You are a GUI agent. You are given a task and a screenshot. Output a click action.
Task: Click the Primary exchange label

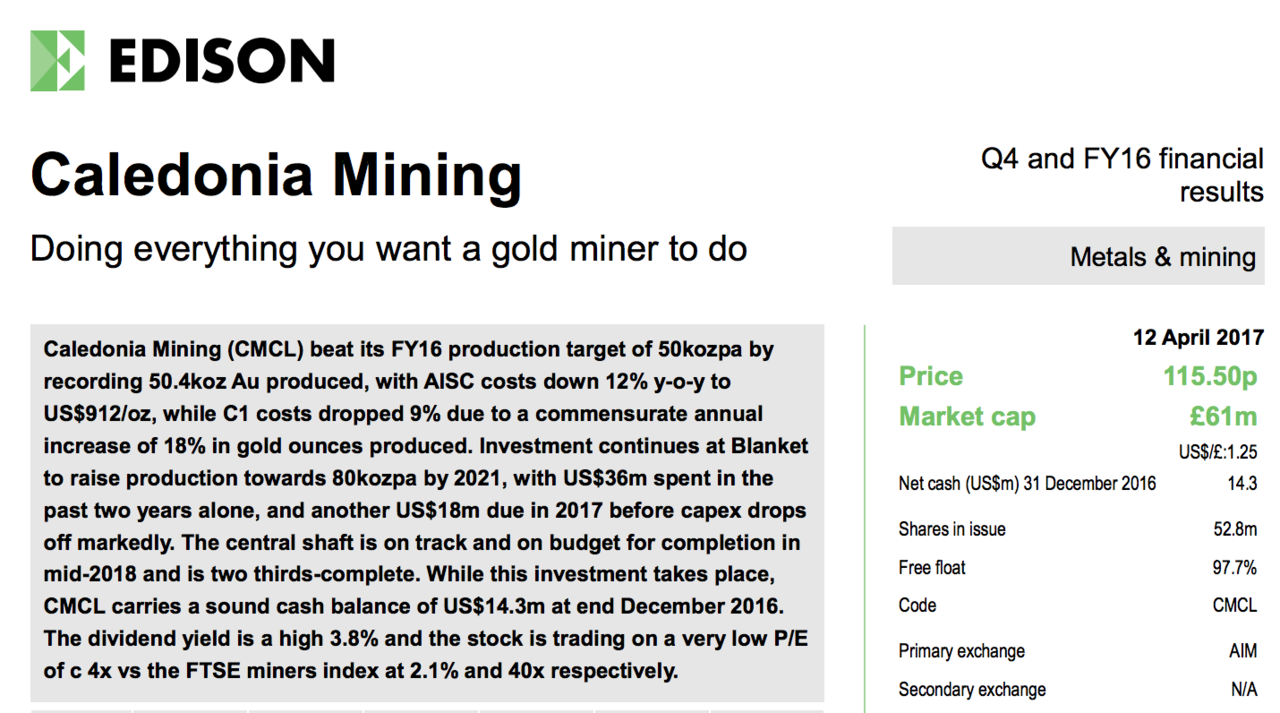coord(961,651)
